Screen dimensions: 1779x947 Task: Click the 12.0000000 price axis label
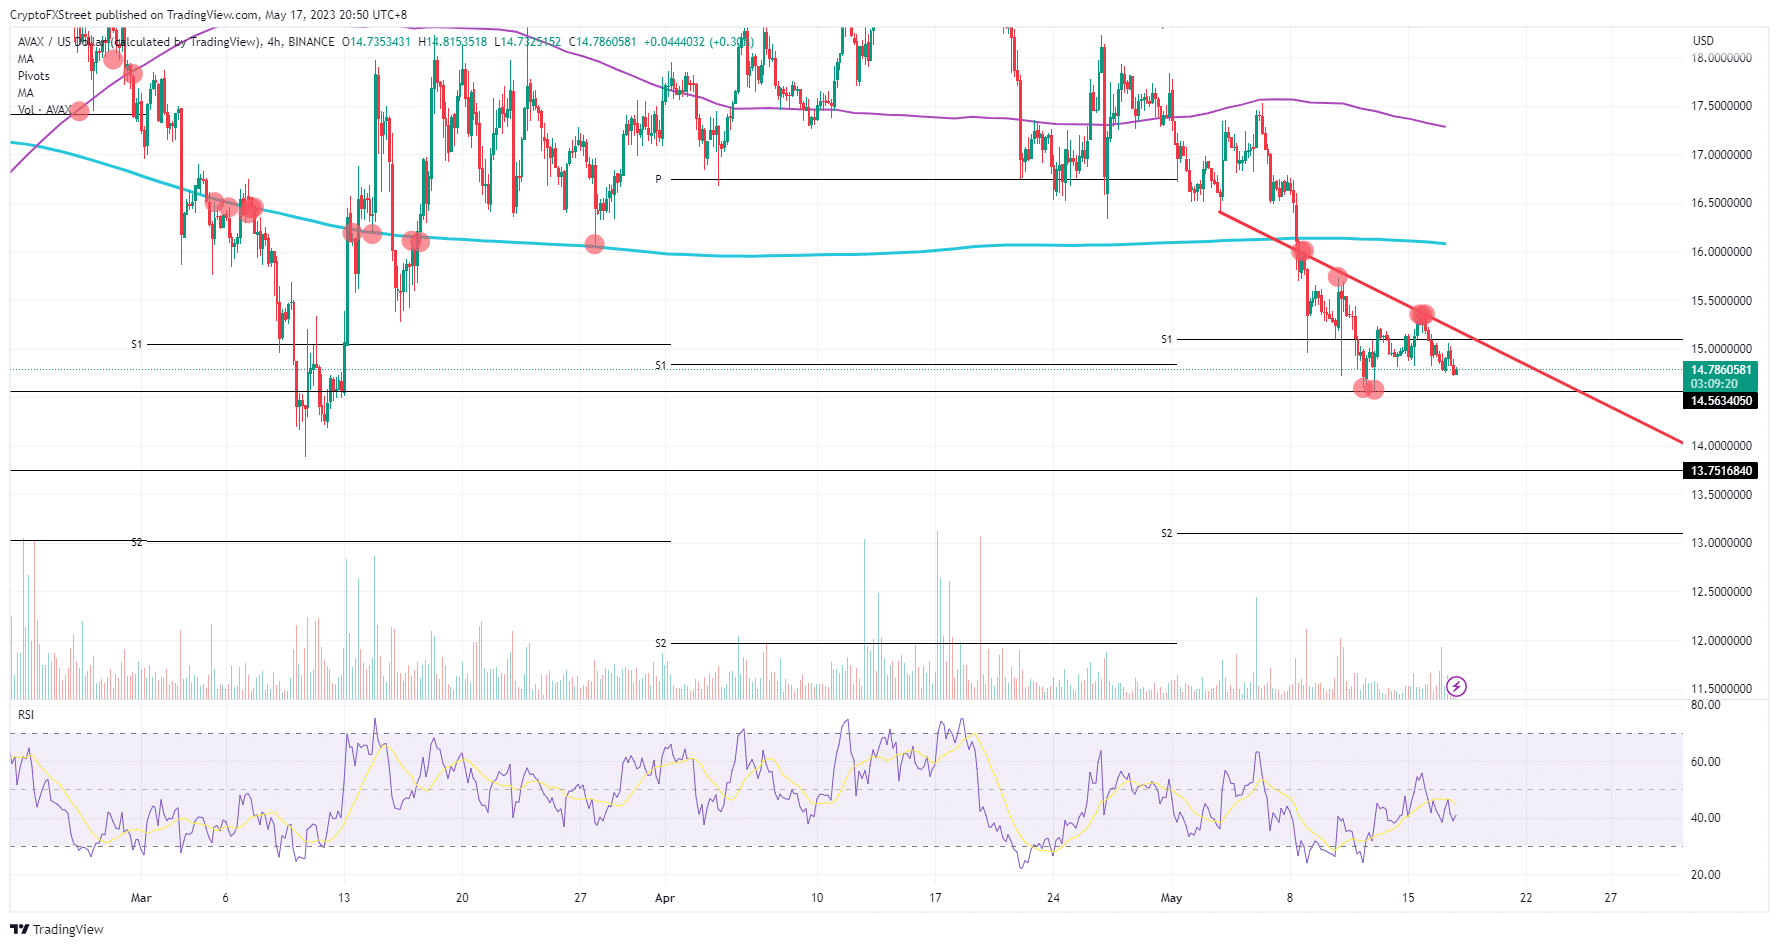1721,641
